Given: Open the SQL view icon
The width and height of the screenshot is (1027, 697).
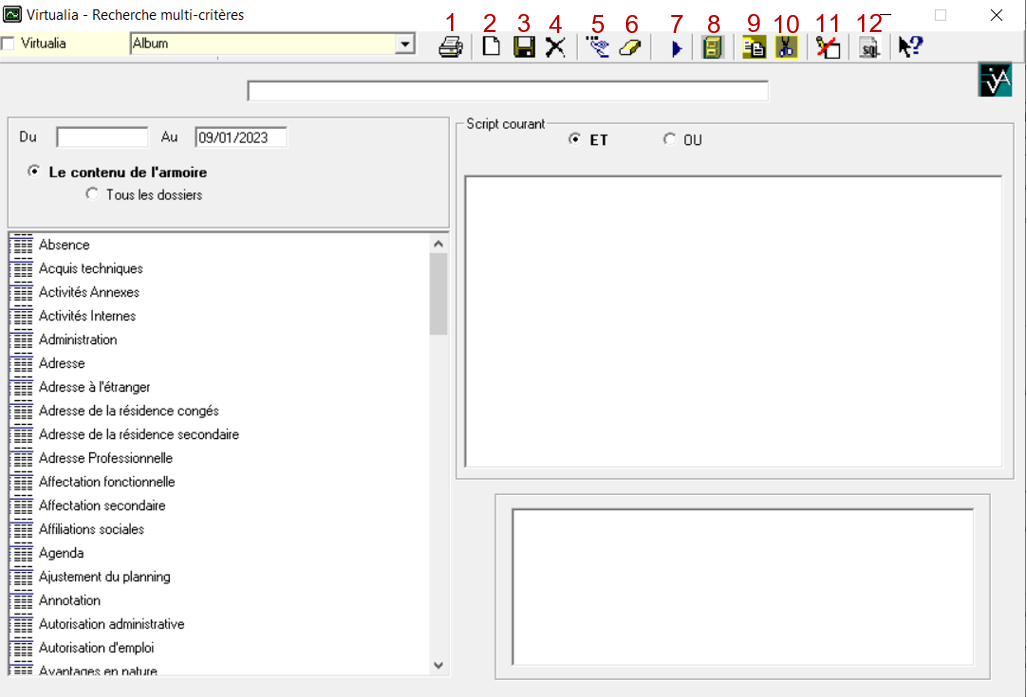Looking at the screenshot, I should tap(869, 48).
